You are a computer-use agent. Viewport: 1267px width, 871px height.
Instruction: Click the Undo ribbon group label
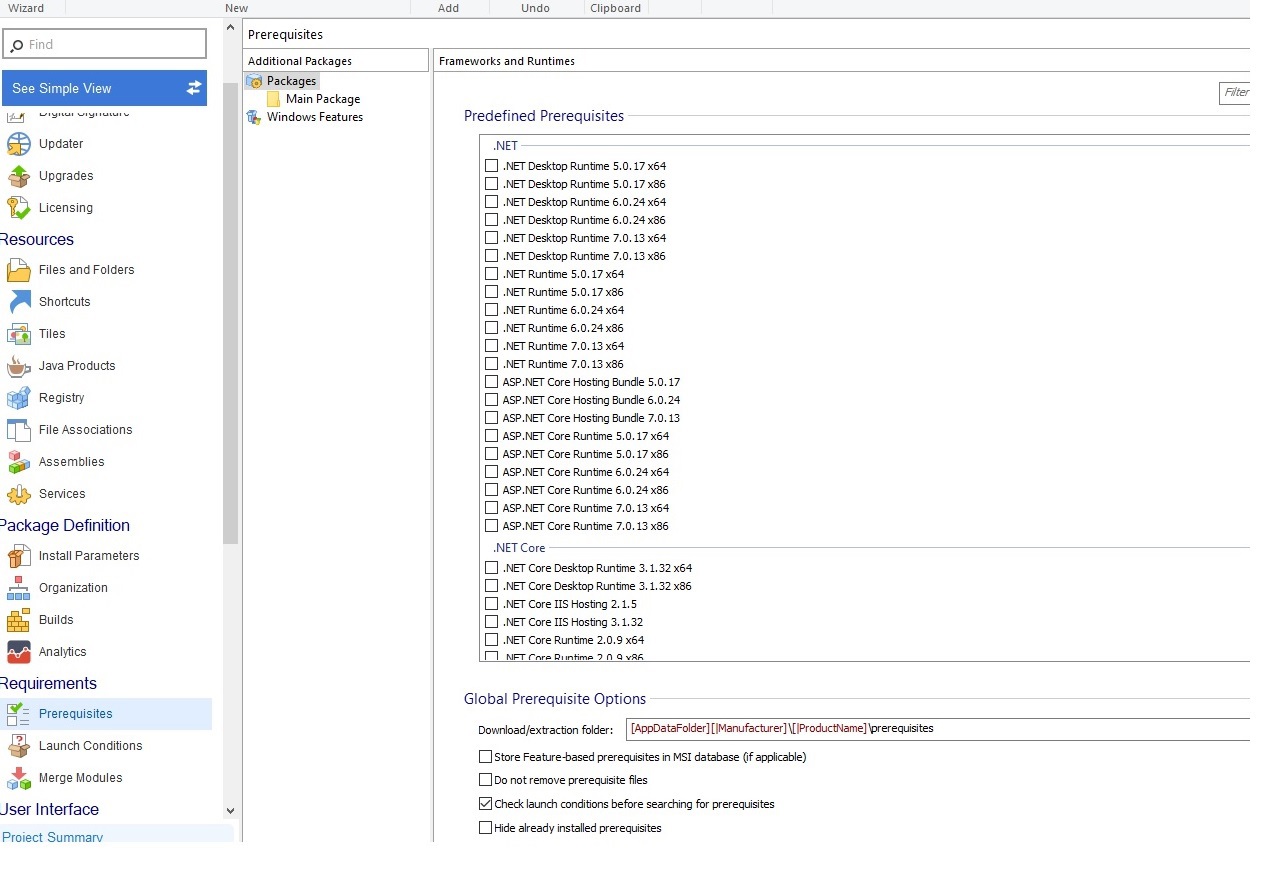tap(536, 8)
